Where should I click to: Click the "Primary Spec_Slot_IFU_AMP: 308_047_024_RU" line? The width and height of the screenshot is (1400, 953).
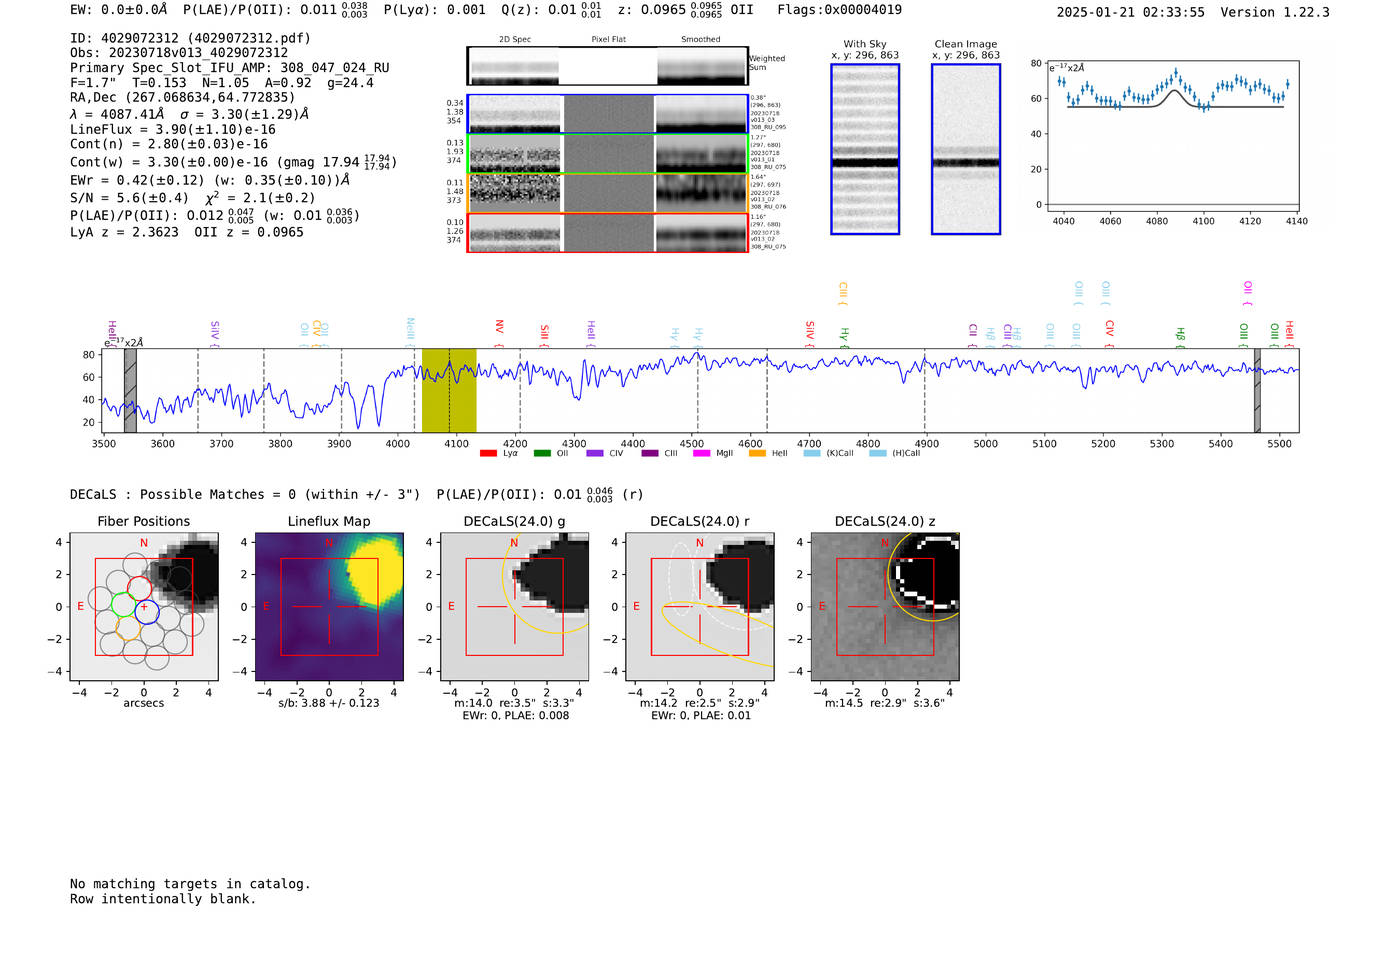click(x=230, y=68)
